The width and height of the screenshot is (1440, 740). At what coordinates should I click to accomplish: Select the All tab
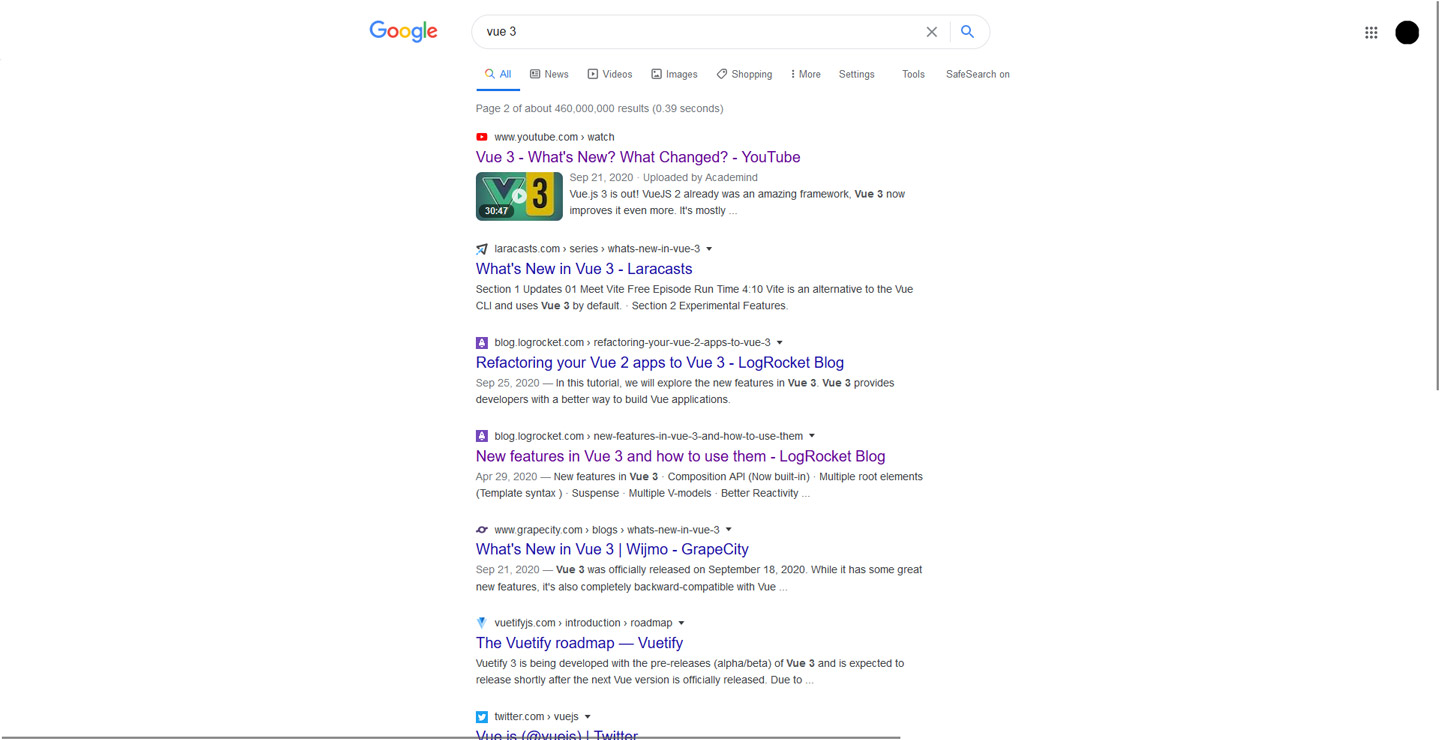[498, 74]
